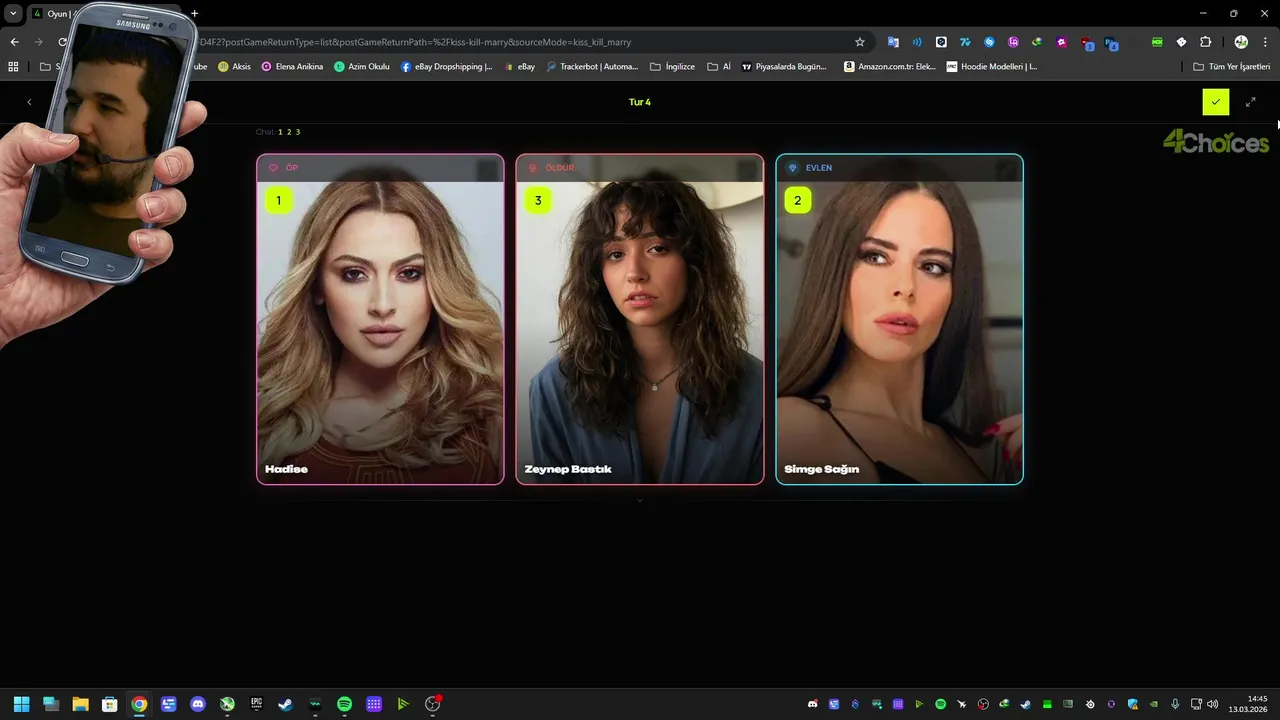Select the Hadise card

click(380, 319)
